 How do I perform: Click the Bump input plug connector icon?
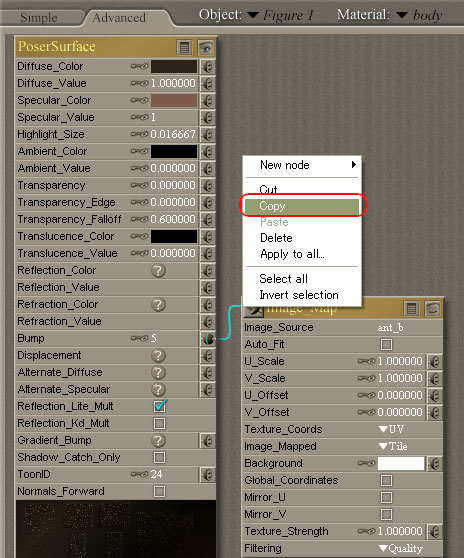208,338
